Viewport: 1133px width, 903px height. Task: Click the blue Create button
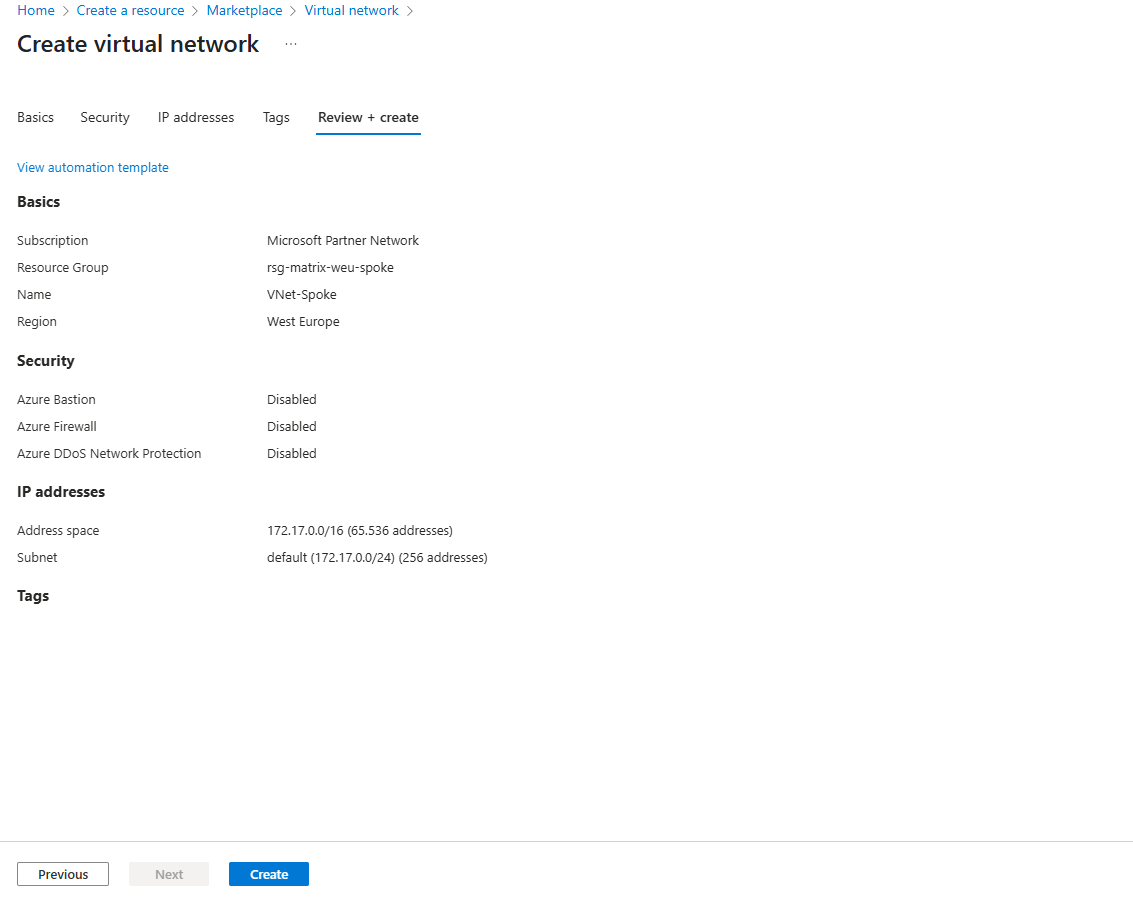pyautogui.click(x=269, y=874)
